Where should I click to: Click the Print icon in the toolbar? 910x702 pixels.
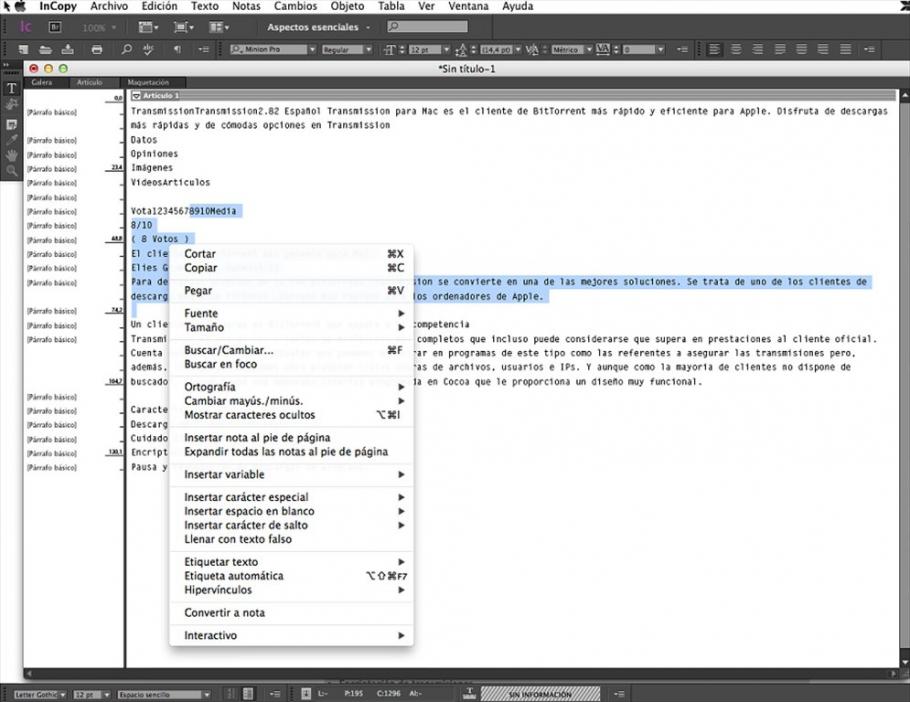[96, 49]
